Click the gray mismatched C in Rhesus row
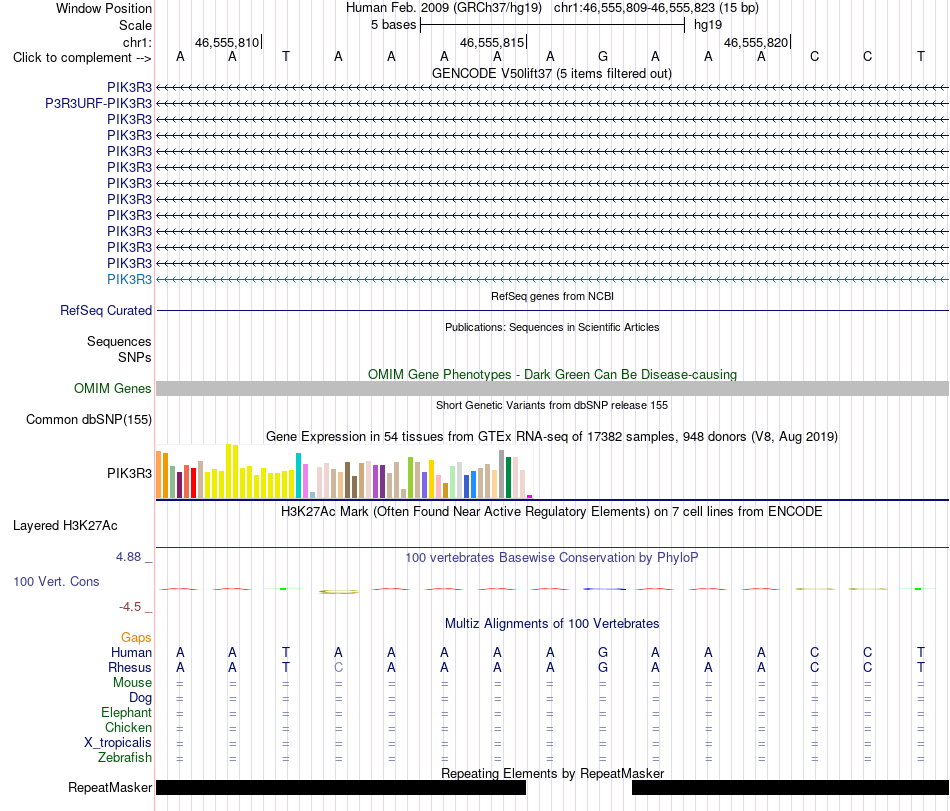The image size is (950, 811). coord(339,667)
